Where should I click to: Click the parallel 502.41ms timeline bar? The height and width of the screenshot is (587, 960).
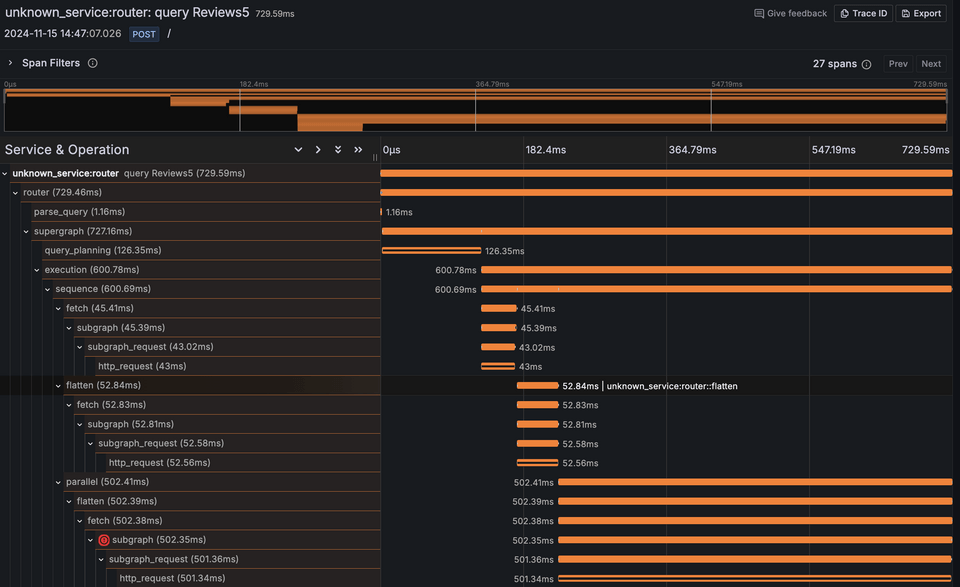pos(755,482)
